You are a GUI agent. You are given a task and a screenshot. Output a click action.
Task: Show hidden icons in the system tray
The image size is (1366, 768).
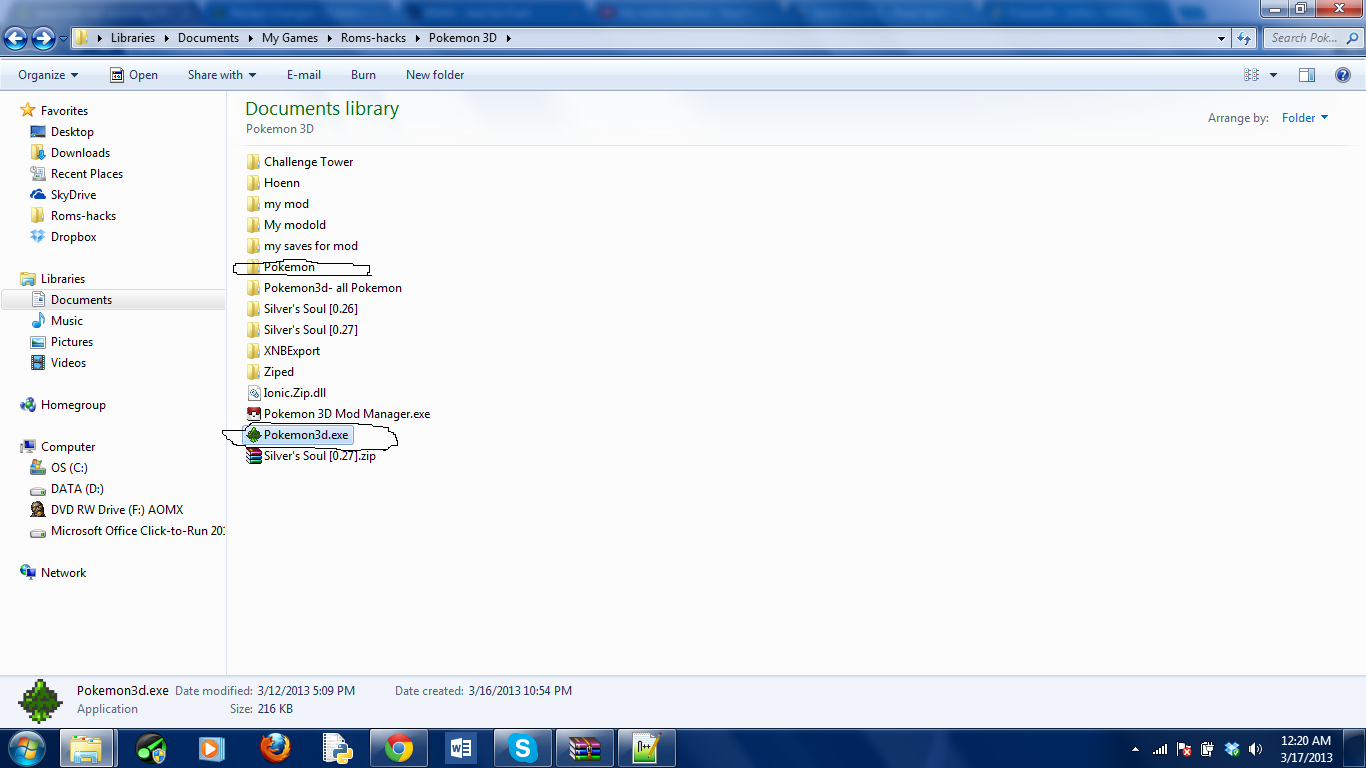tap(1135, 749)
